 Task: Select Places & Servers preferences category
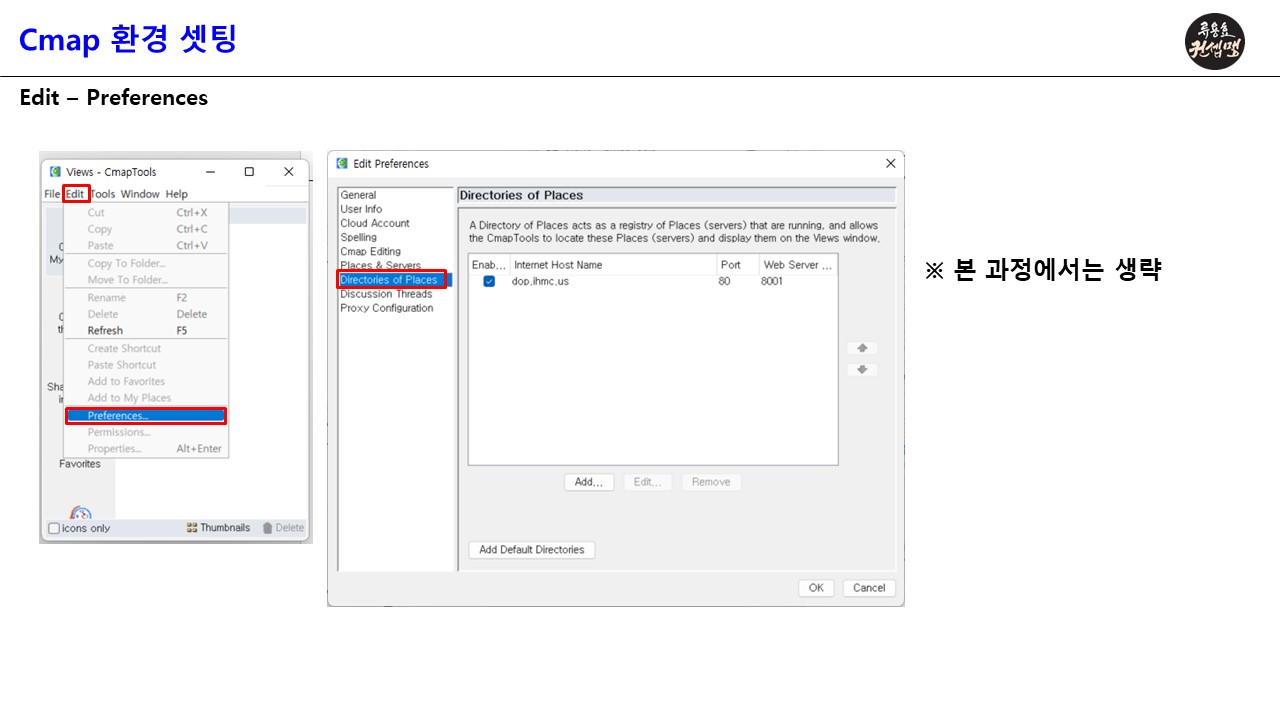pos(380,265)
